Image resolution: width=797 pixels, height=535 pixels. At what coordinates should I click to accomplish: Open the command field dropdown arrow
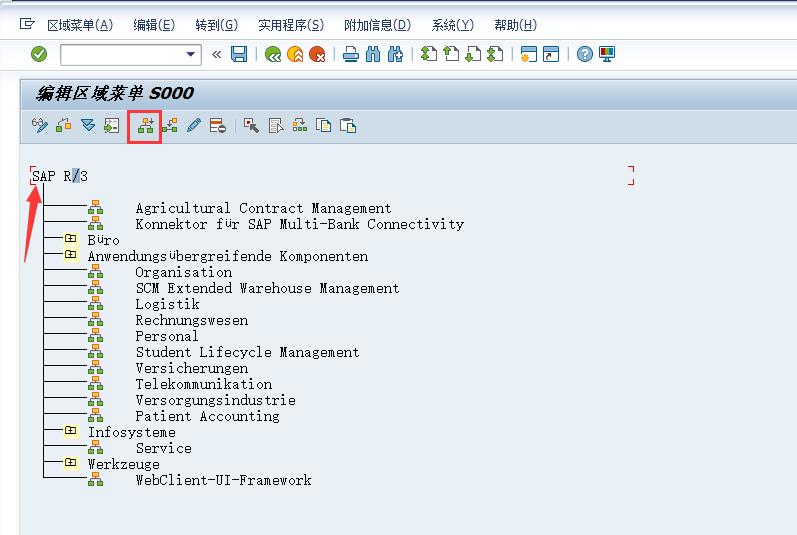(192, 54)
